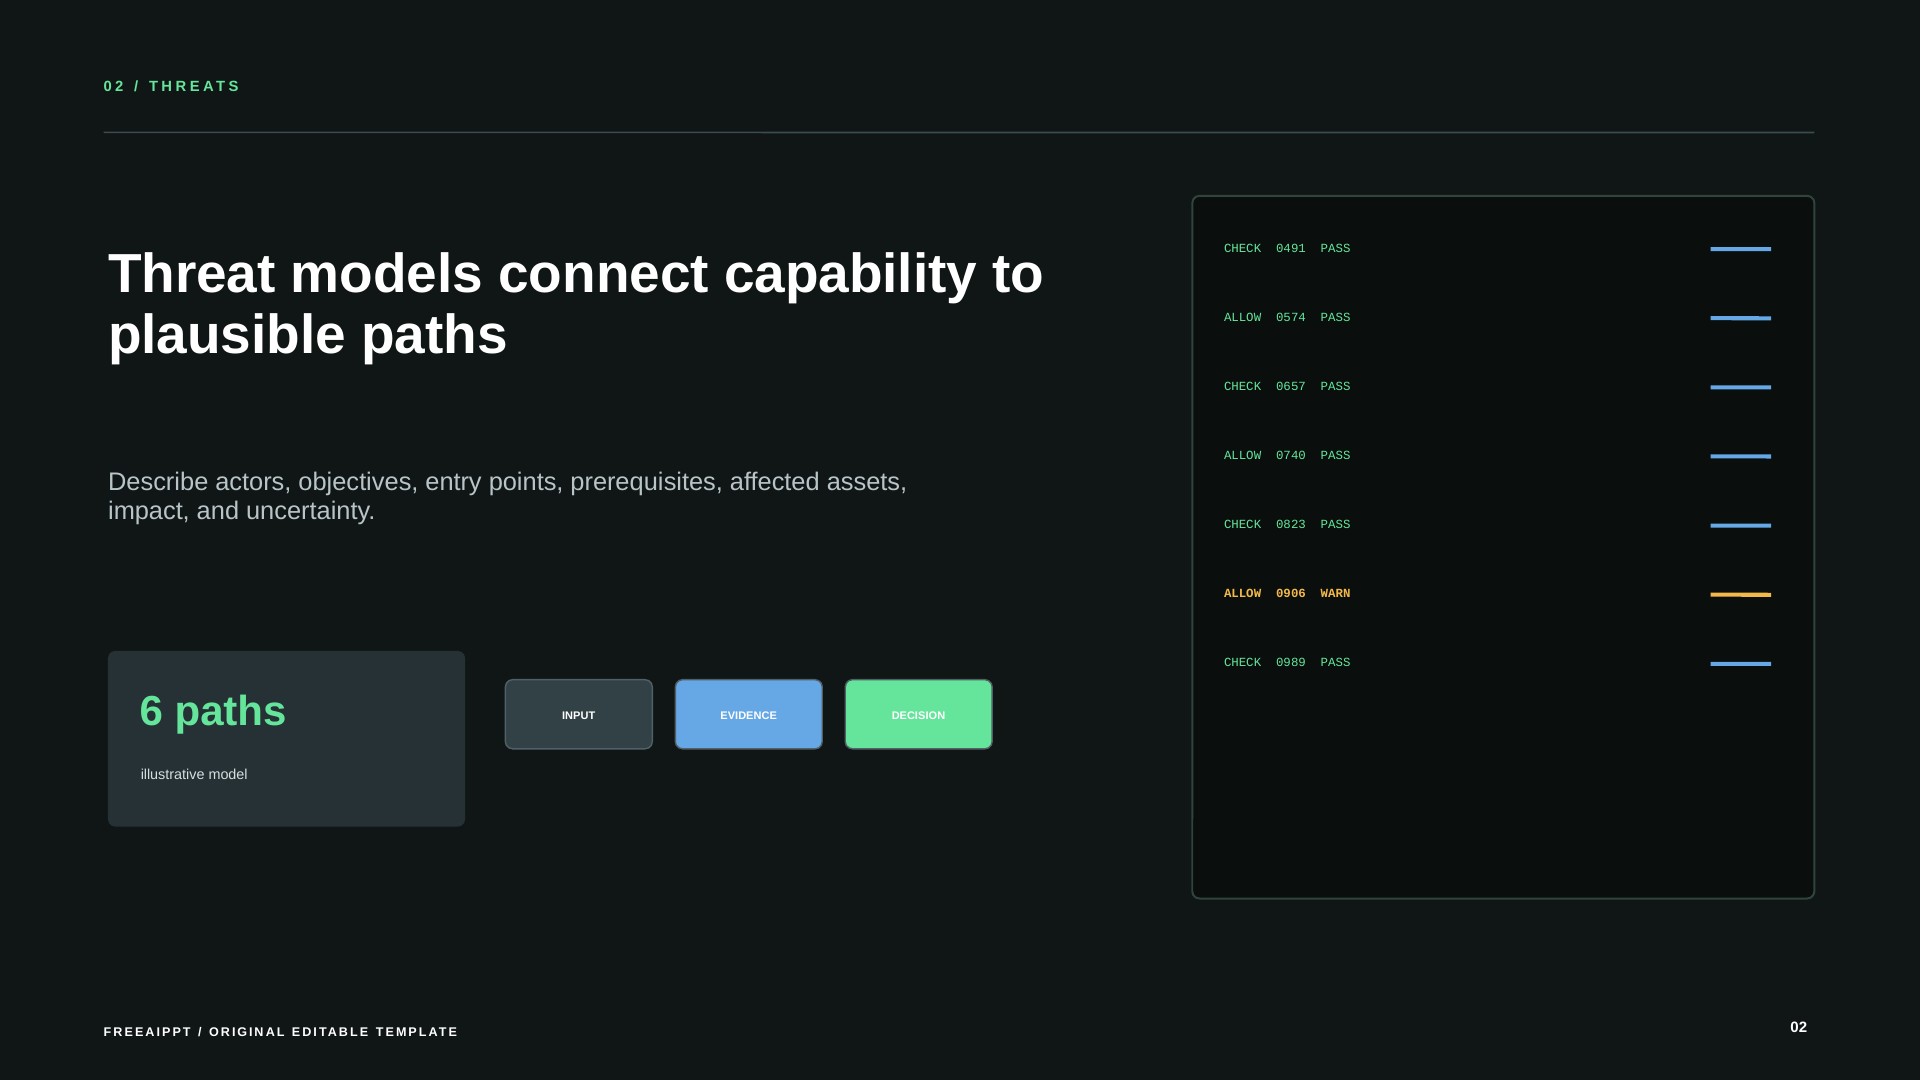Click the 'FREEAIPPT / ORIGINAL EDITABLE TEMPLATE' footer
The width and height of the screenshot is (1921, 1080).
[281, 1031]
